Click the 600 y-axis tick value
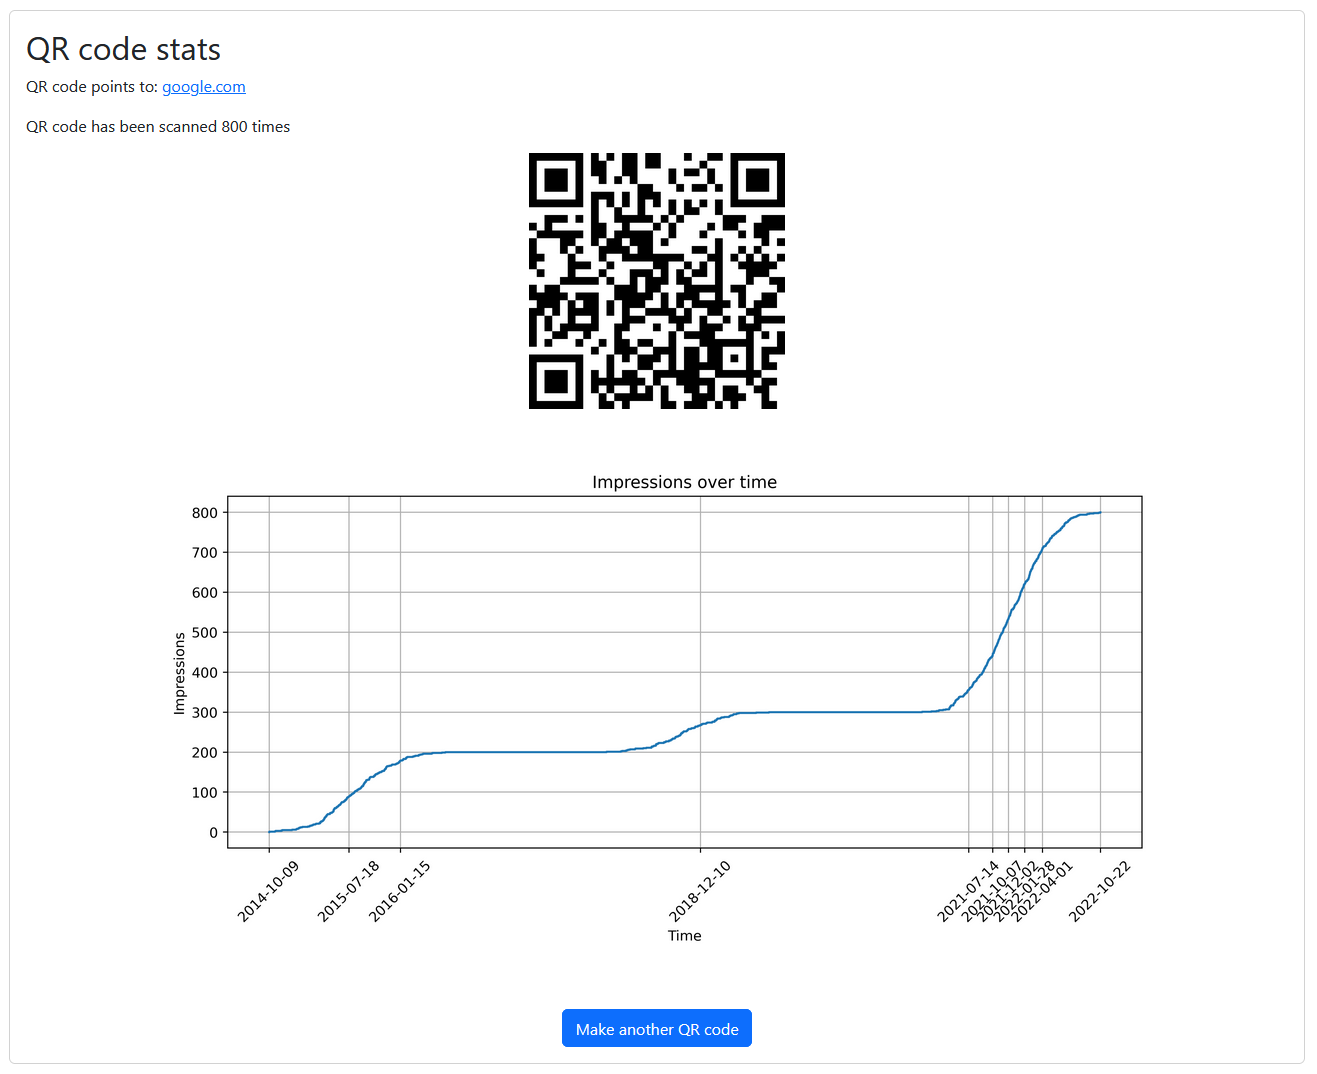The width and height of the screenshot is (1317, 1074). point(205,593)
